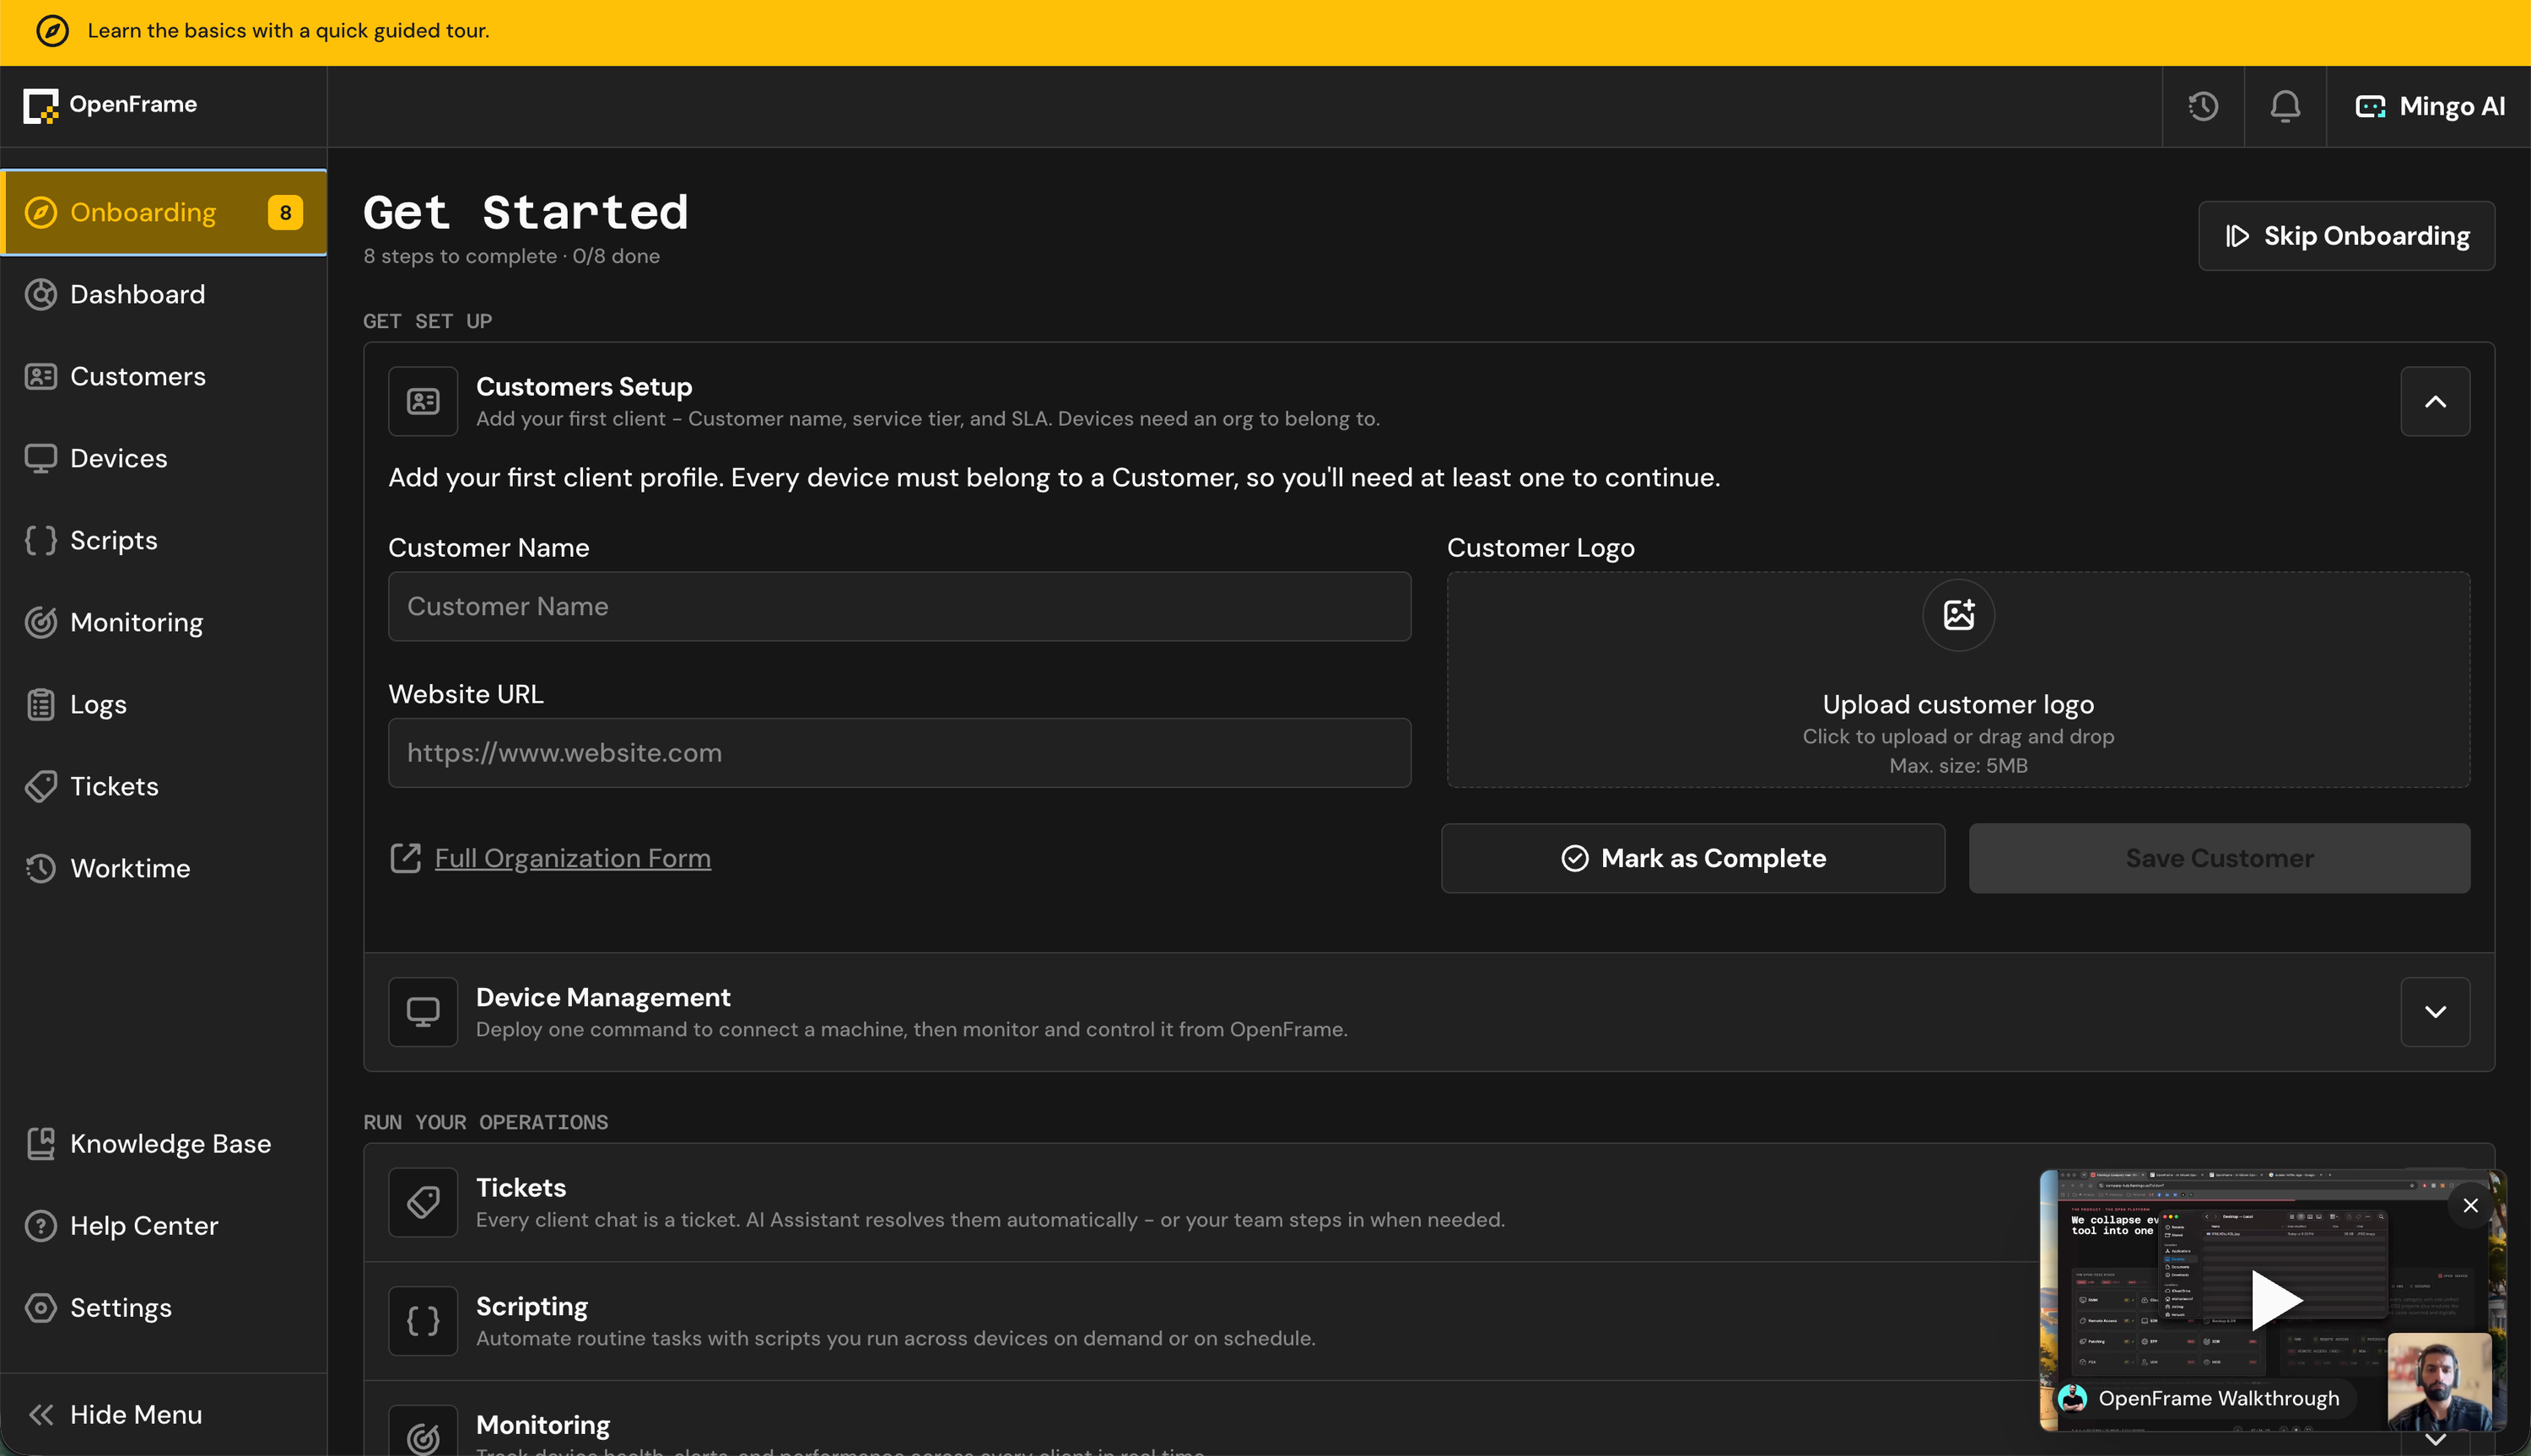Click the braces icon of the Scripting step
Image resolution: width=2531 pixels, height=1456 pixels.
tap(423, 1321)
